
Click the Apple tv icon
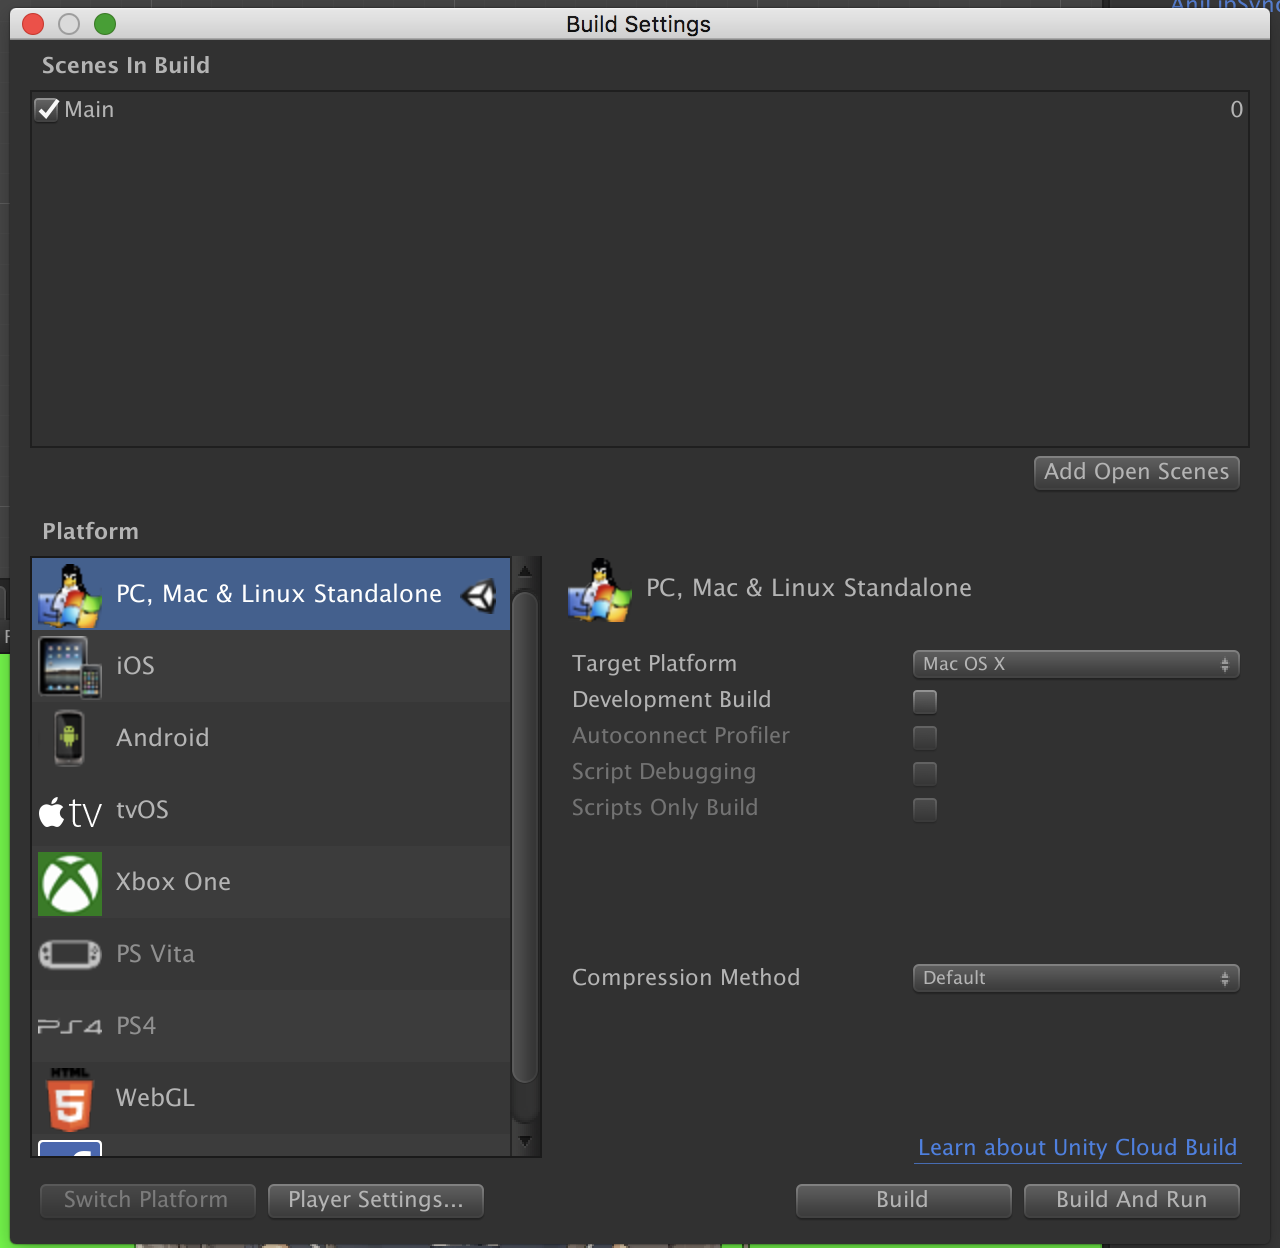point(70,812)
